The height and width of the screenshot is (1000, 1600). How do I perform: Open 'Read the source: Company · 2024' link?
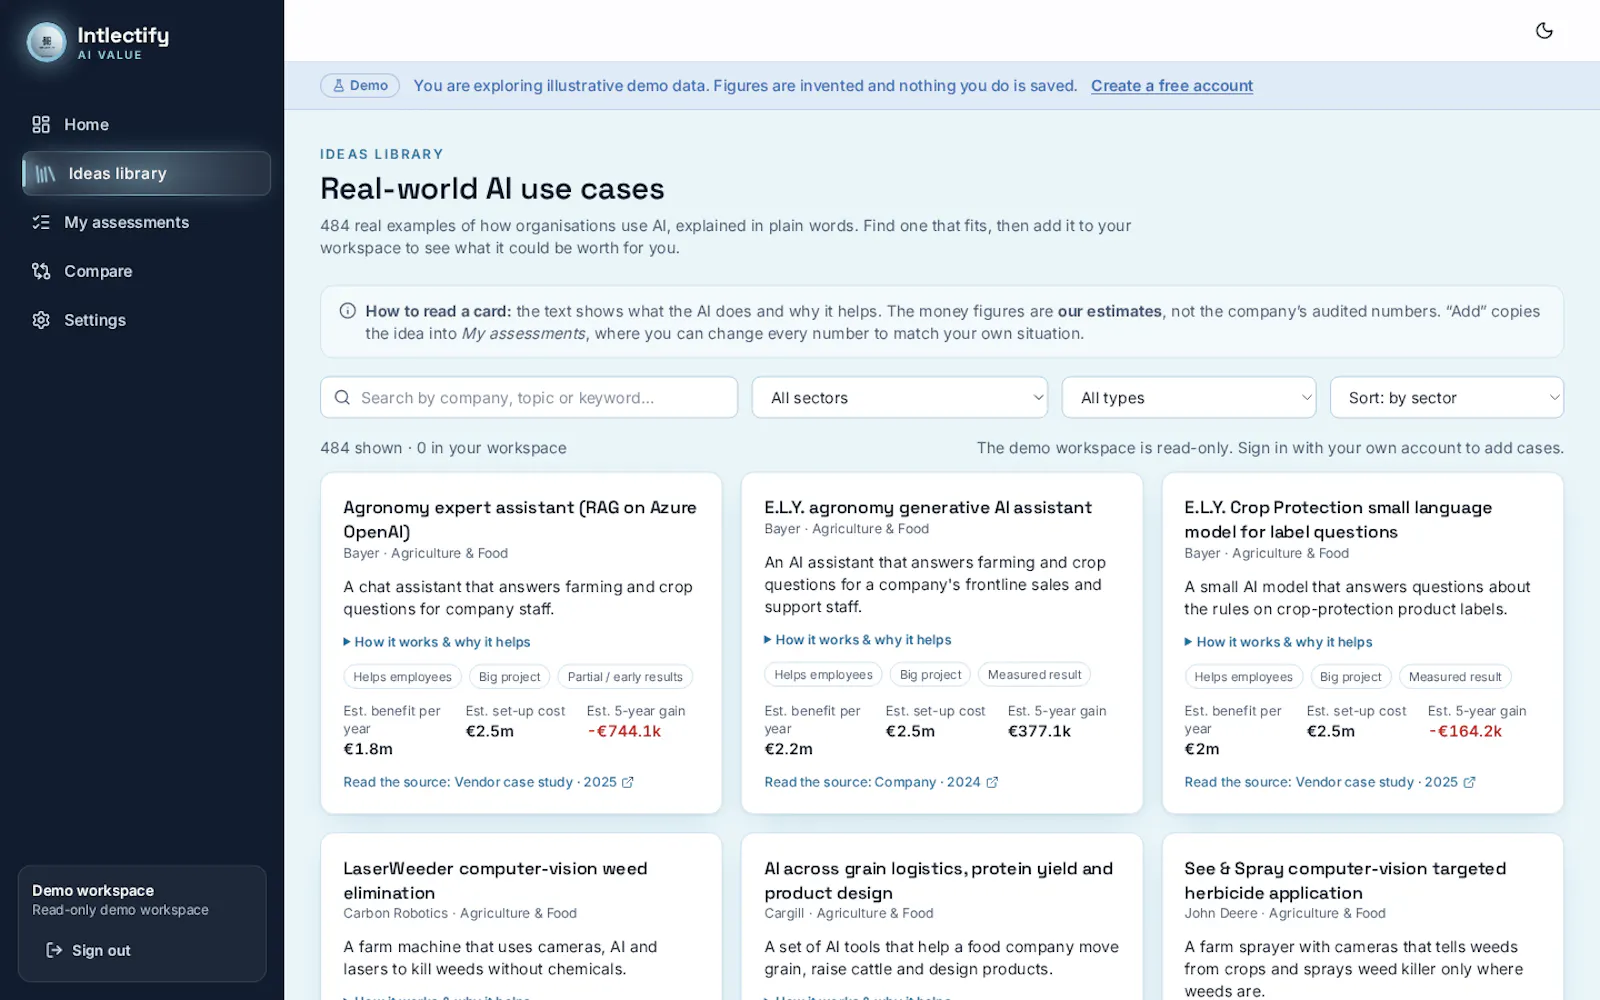[881, 783]
